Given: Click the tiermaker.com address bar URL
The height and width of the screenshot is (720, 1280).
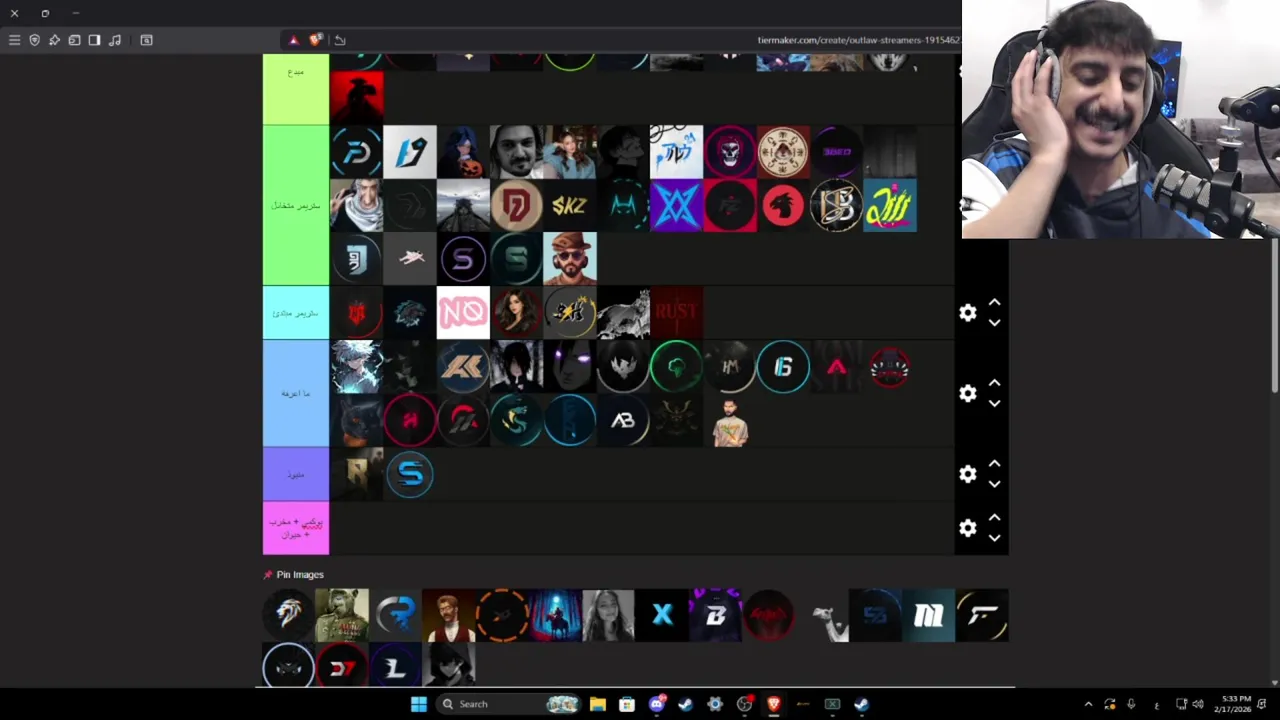Looking at the screenshot, I should (x=858, y=40).
